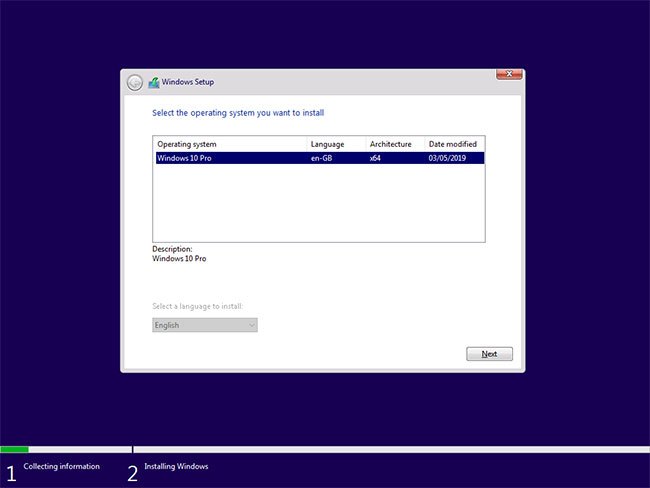
Task: Click the Description: label
Action: pyautogui.click(x=172, y=249)
